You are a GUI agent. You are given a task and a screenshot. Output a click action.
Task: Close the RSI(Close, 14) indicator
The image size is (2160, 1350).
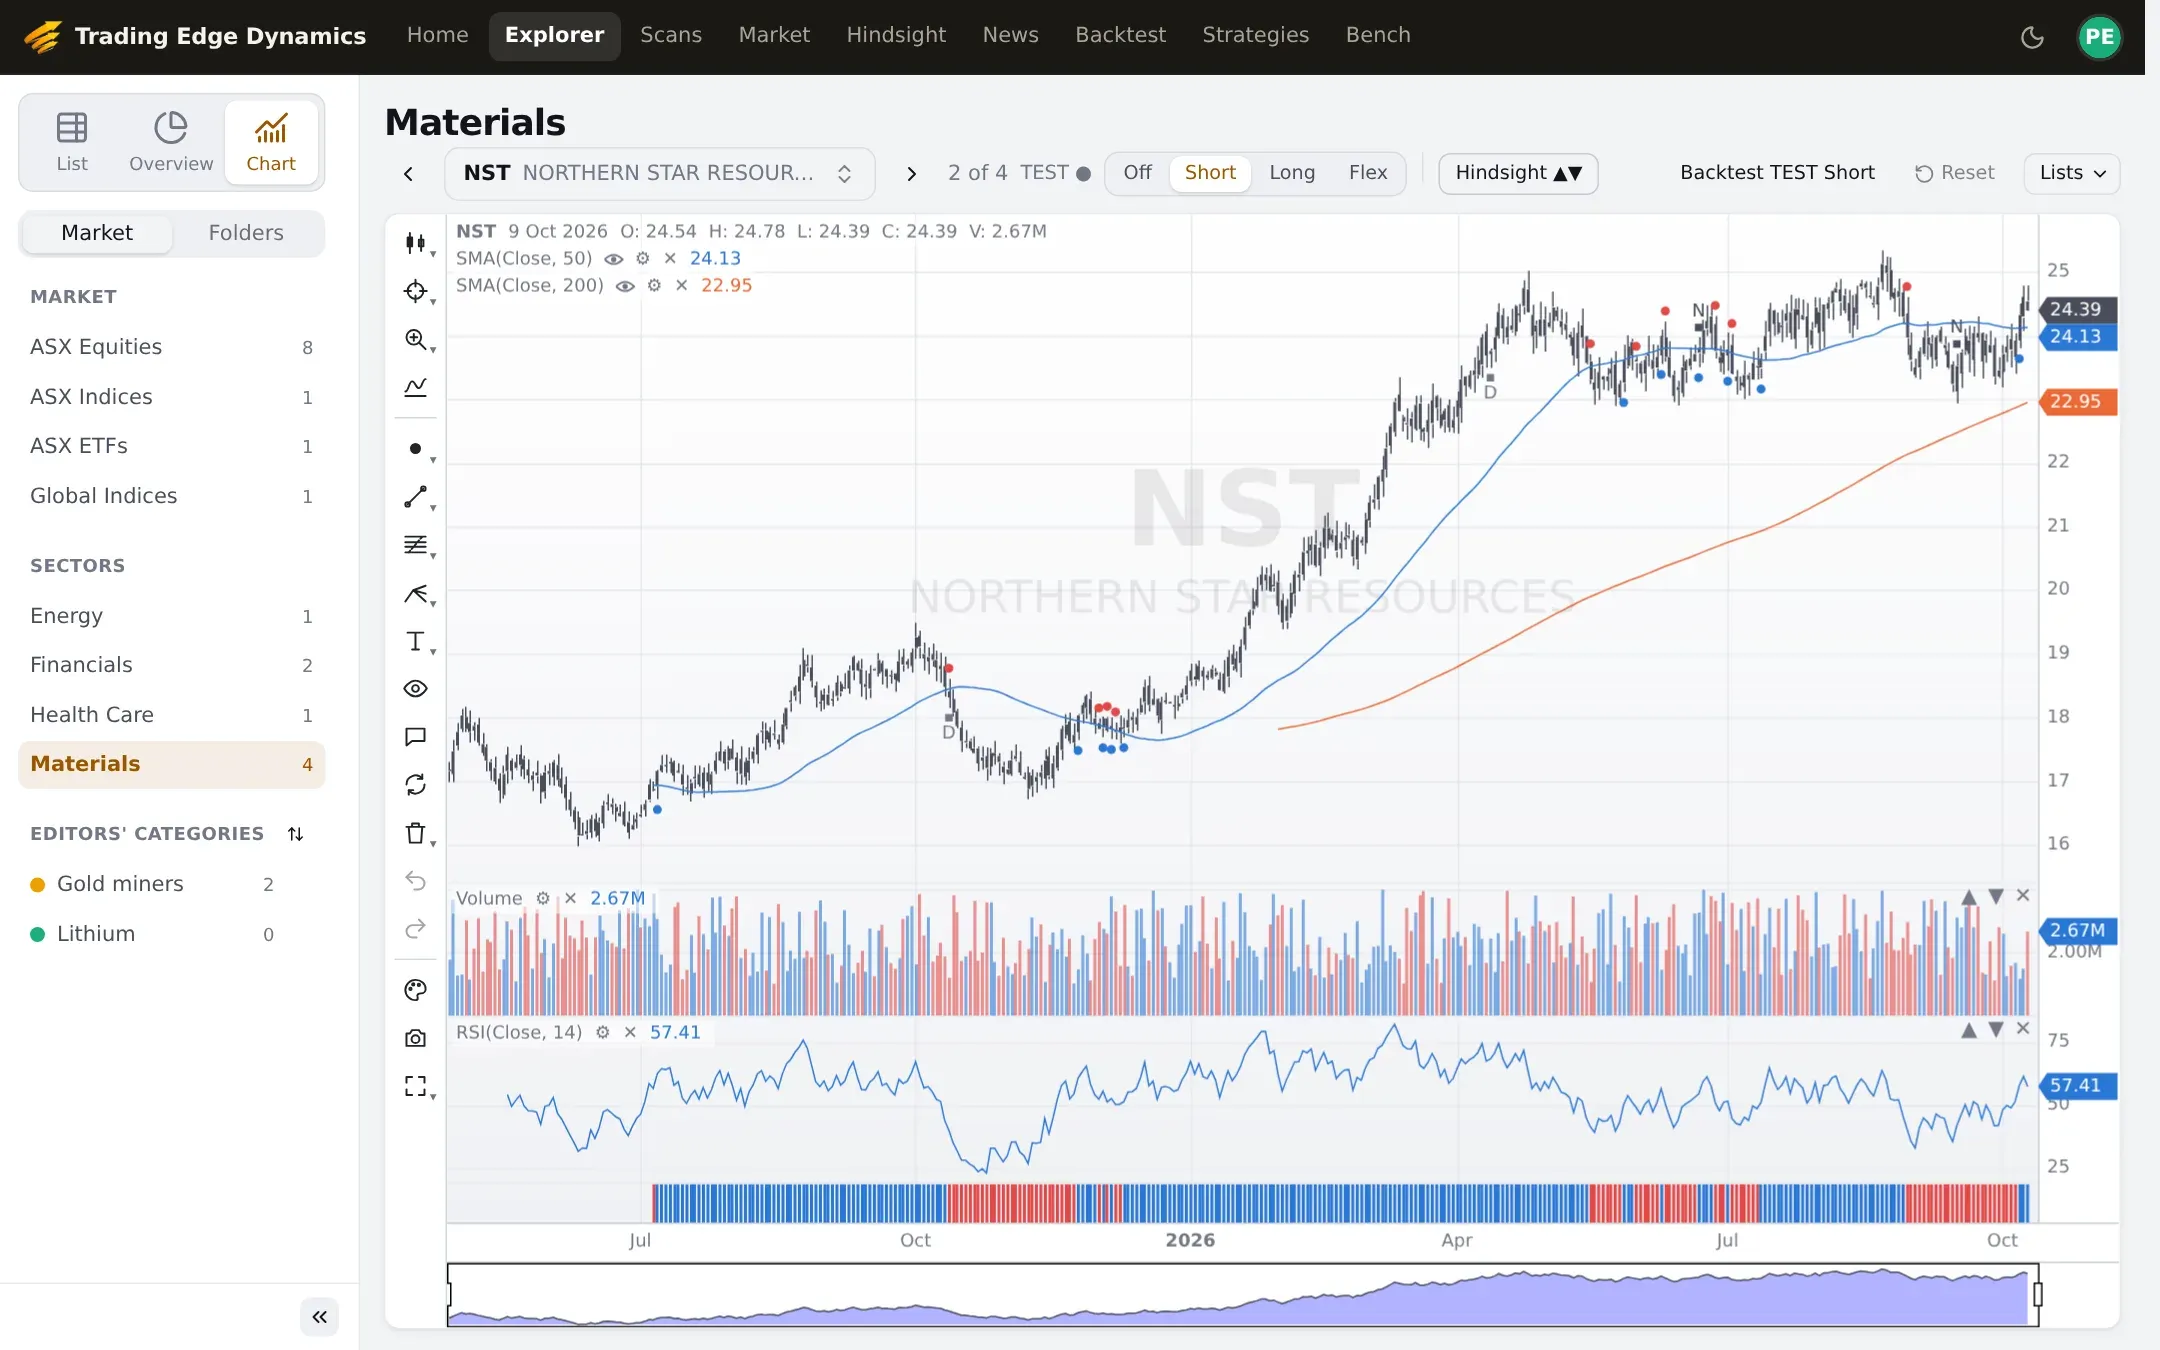point(630,1033)
